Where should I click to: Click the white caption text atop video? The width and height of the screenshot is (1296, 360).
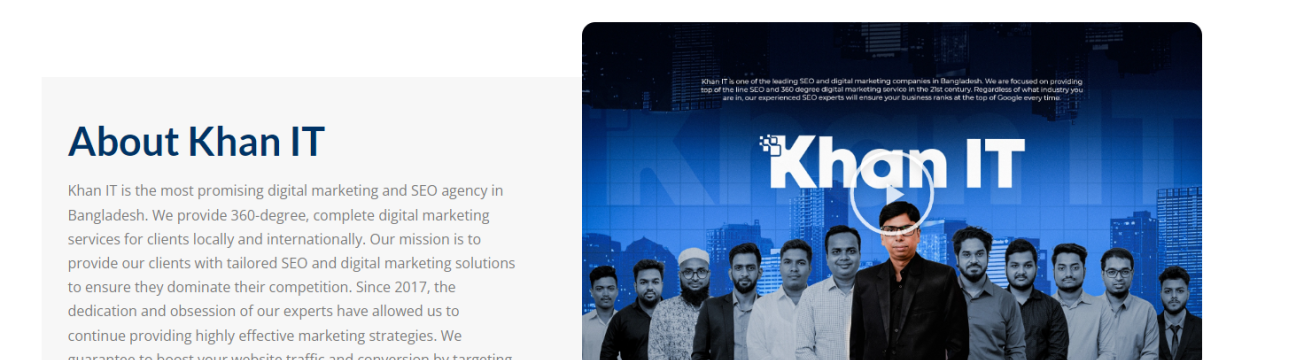click(892, 89)
